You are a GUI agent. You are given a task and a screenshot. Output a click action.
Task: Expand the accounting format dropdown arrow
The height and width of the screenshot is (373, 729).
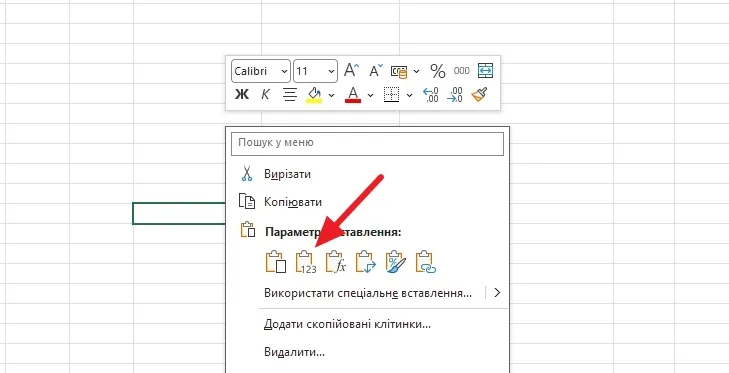pos(417,71)
